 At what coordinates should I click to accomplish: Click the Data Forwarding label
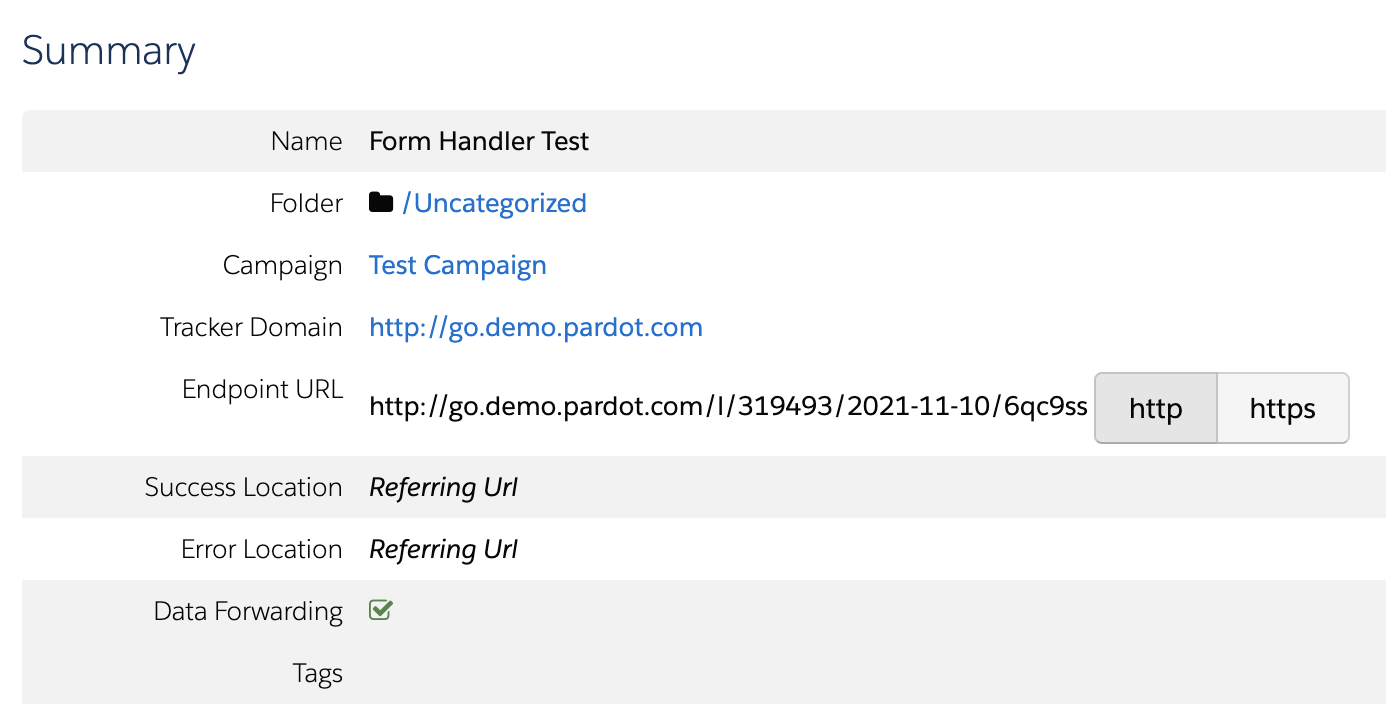(248, 611)
